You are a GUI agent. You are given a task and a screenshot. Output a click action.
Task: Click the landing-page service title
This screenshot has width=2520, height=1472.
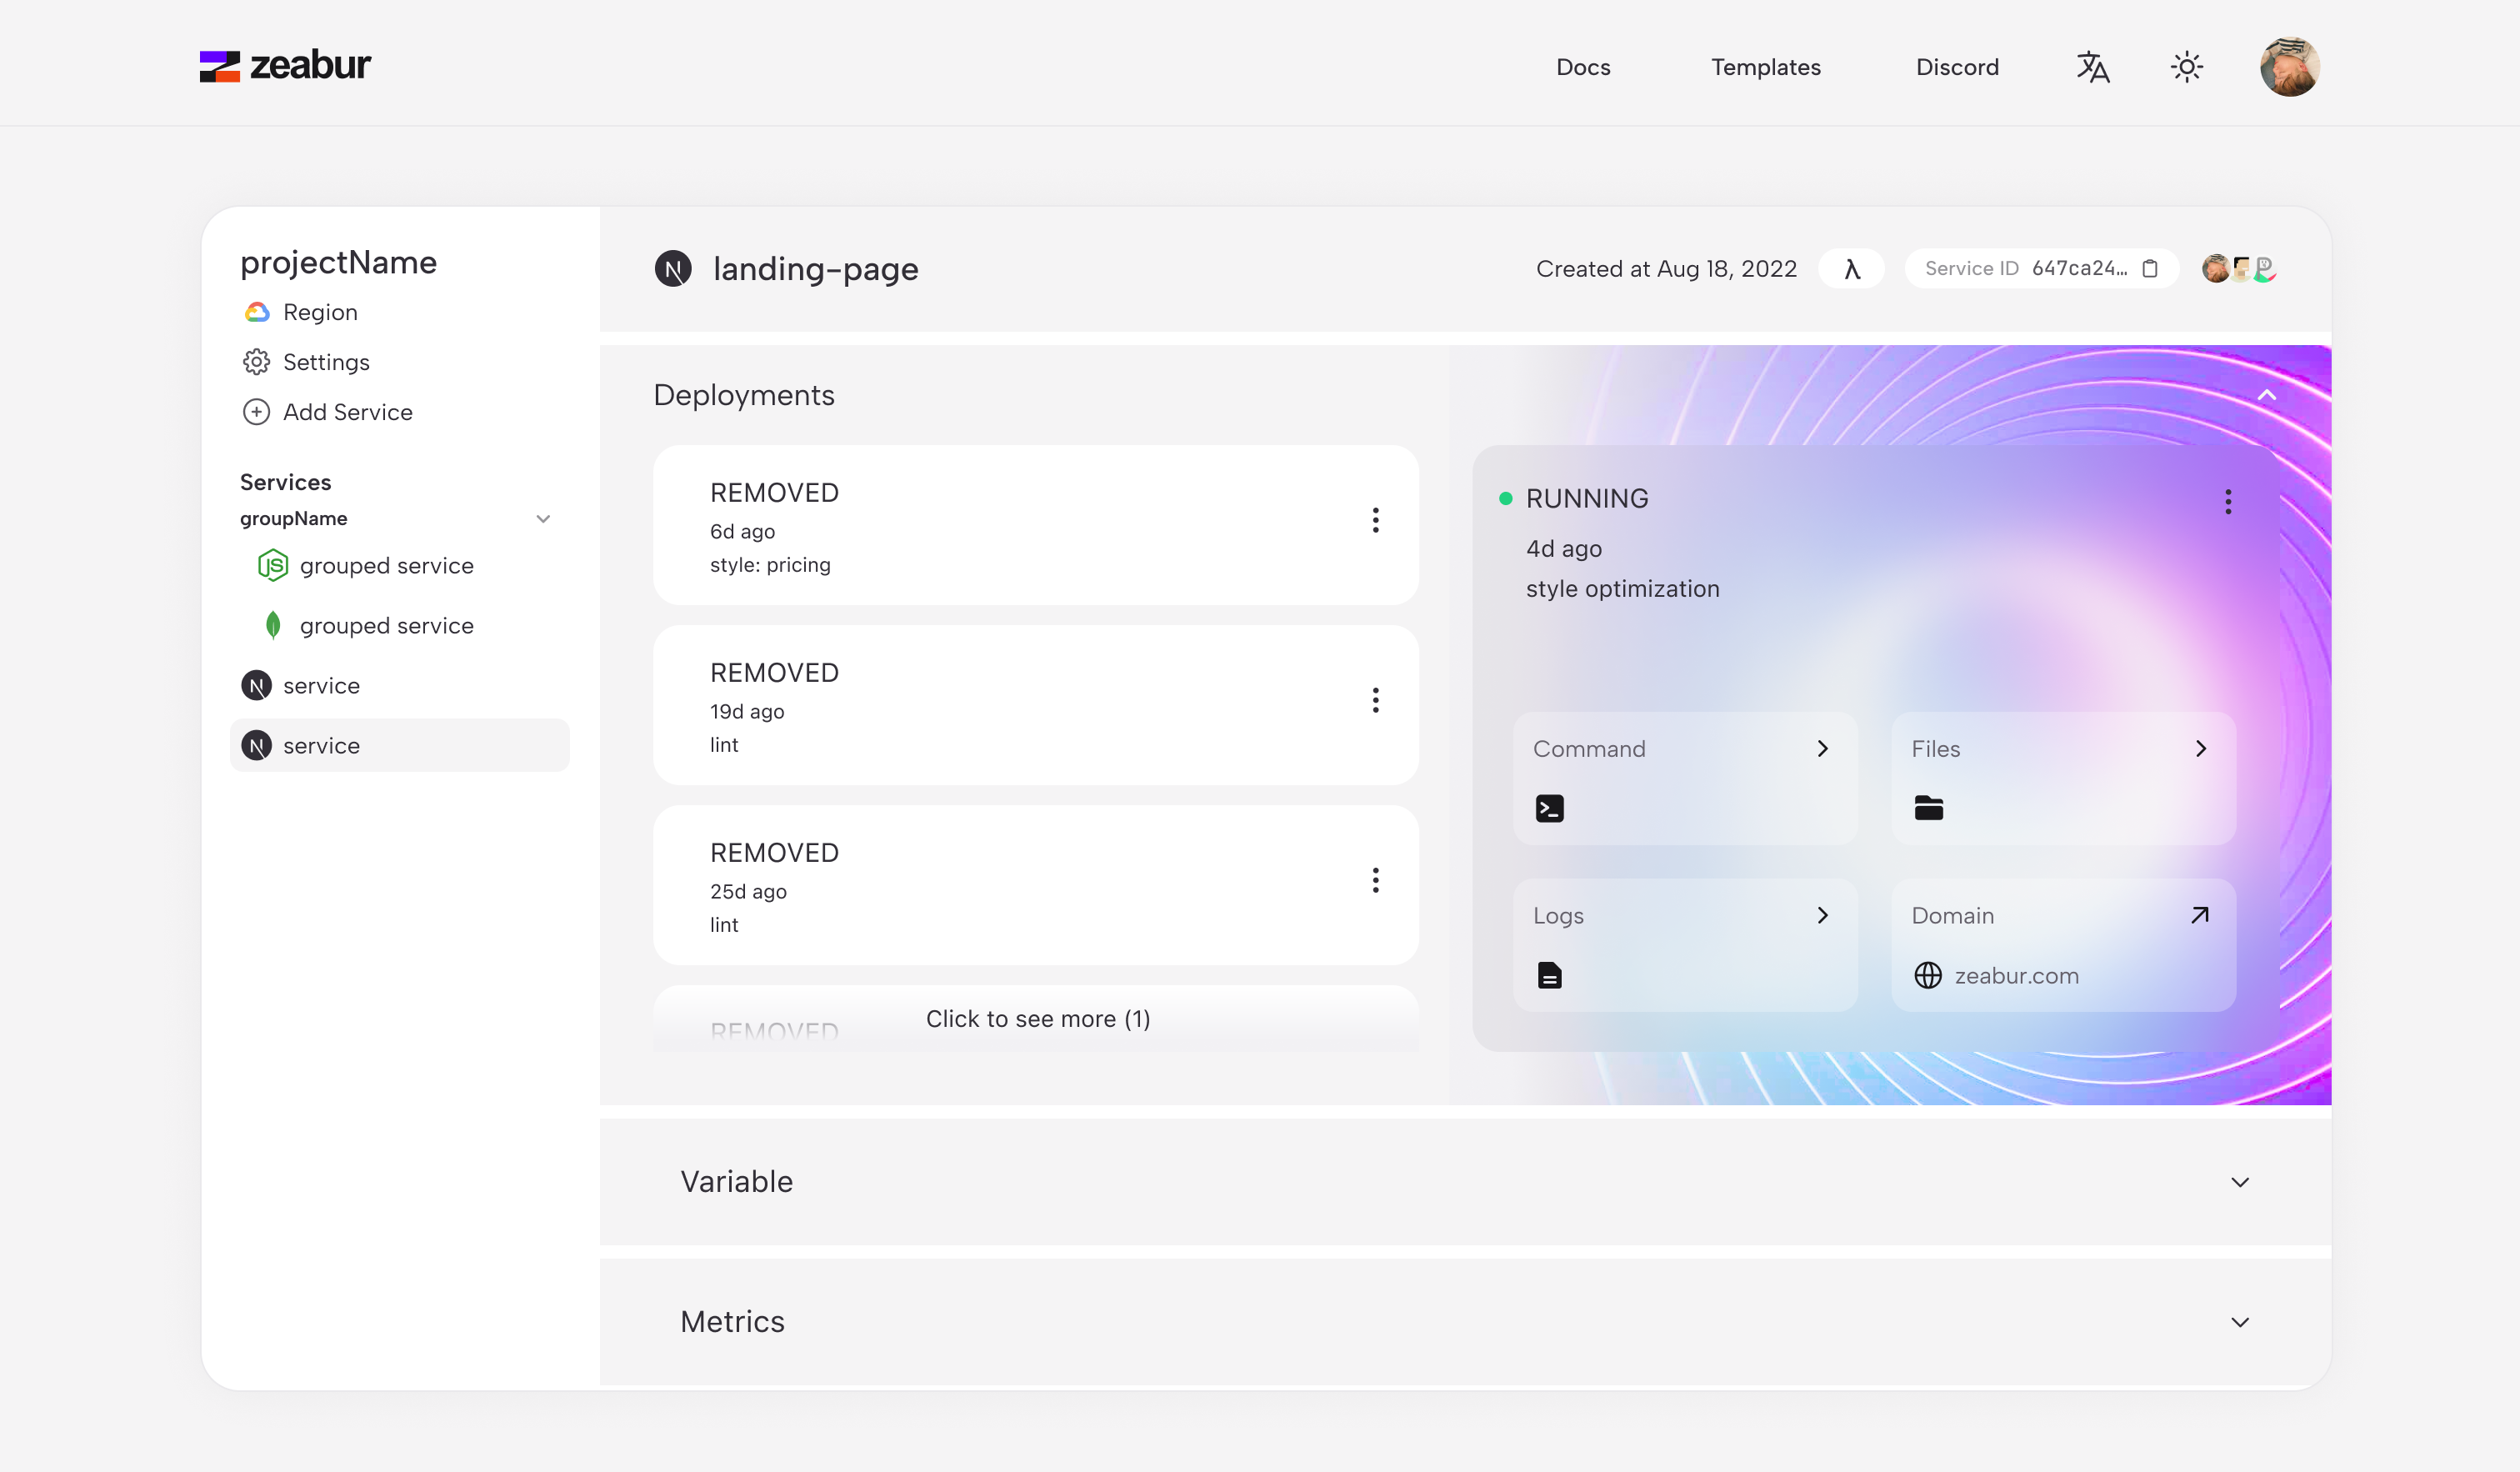pos(816,269)
